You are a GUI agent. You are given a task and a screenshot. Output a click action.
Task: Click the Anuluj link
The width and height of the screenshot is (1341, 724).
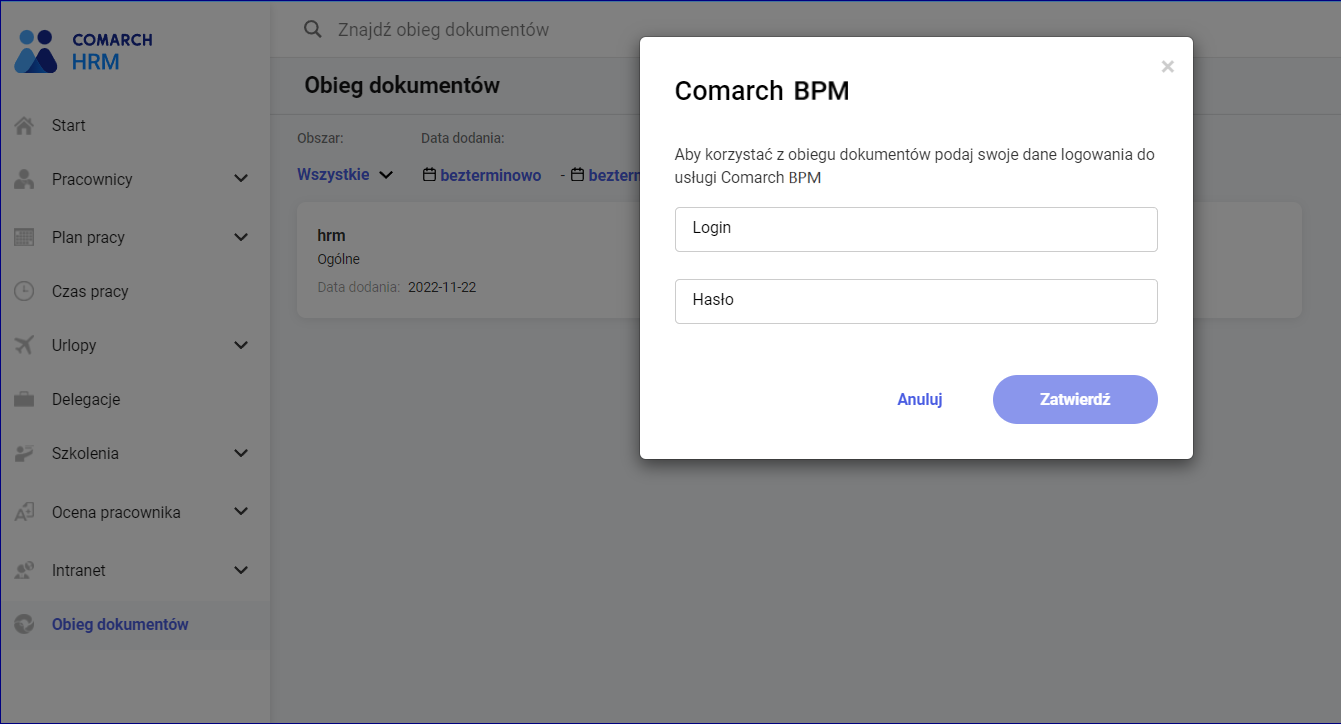coord(919,400)
